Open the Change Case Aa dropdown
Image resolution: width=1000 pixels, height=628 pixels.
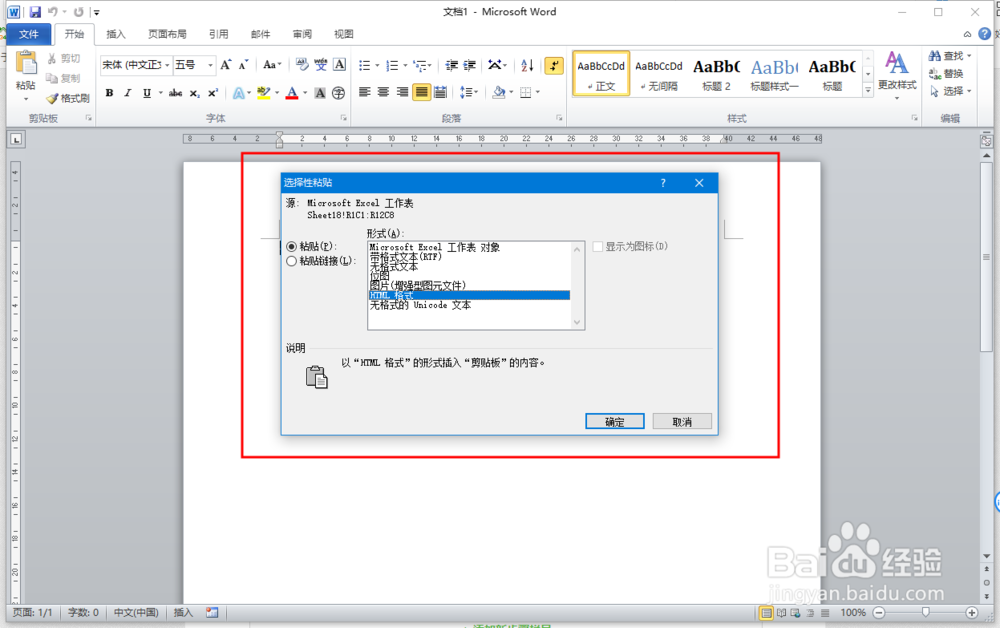pyautogui.click(x=272, y=65)
